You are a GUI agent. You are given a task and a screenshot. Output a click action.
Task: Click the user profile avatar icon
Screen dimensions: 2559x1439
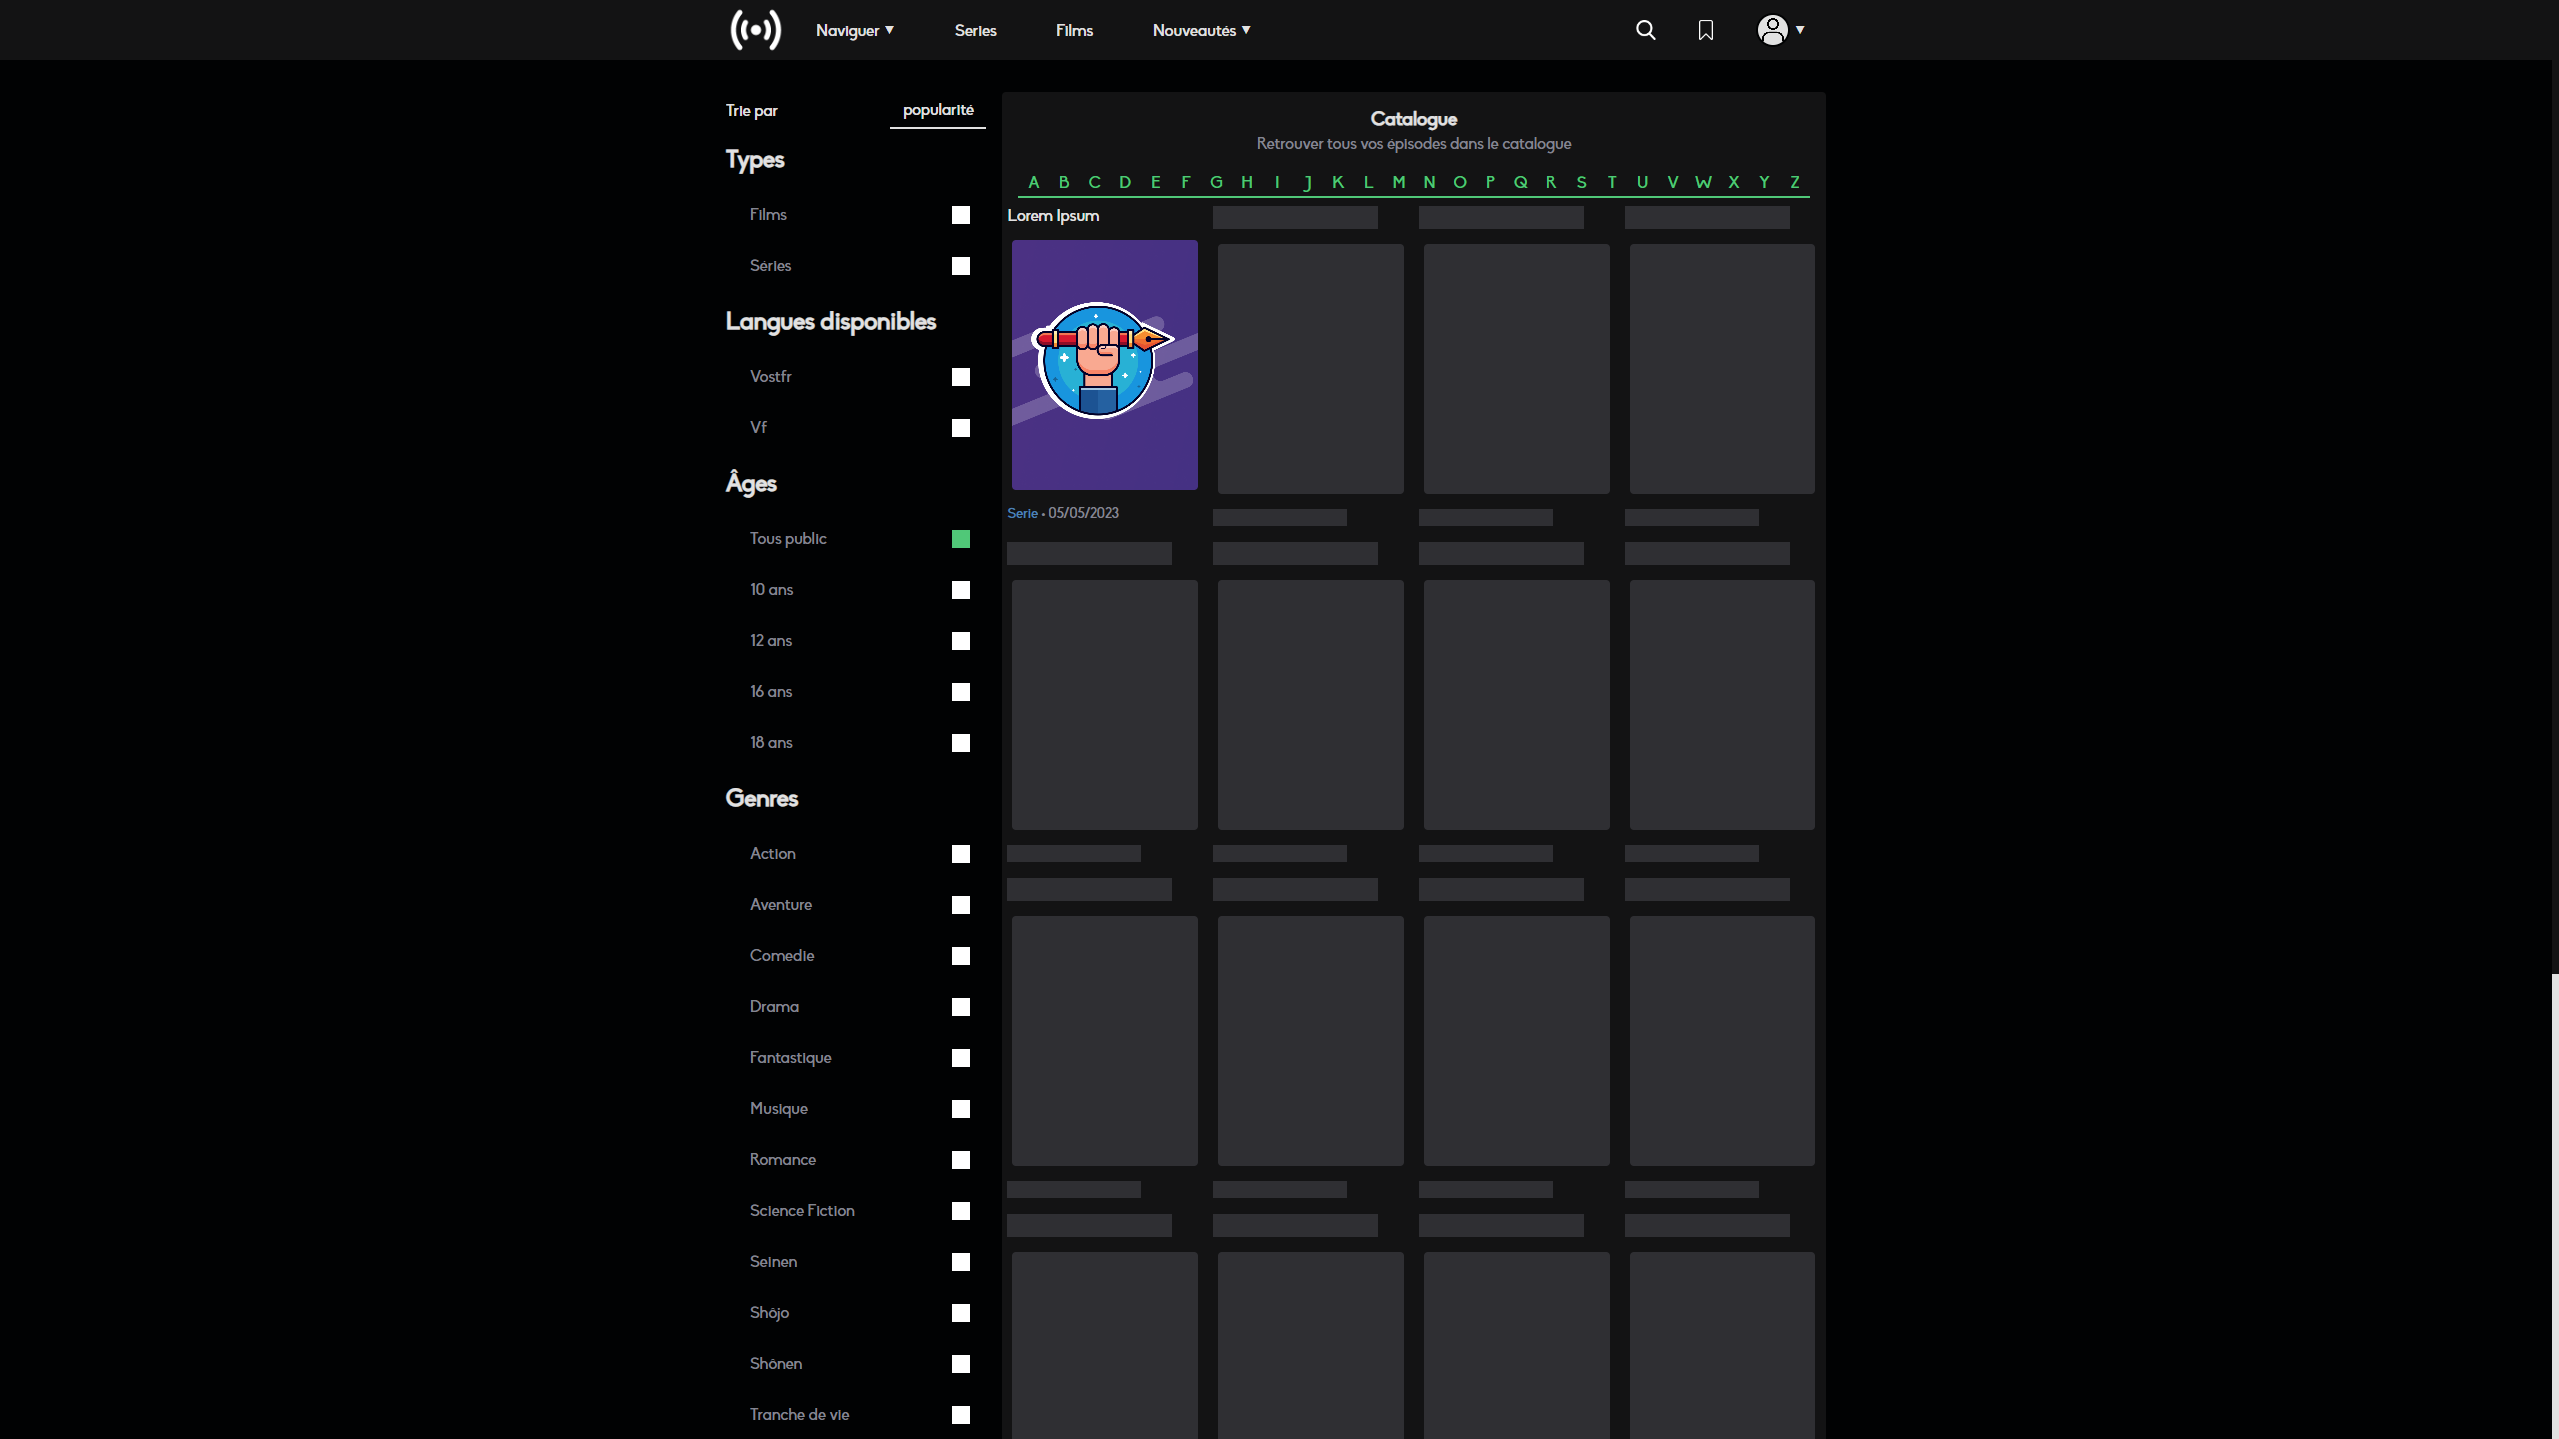click(x=1772, y=30)
